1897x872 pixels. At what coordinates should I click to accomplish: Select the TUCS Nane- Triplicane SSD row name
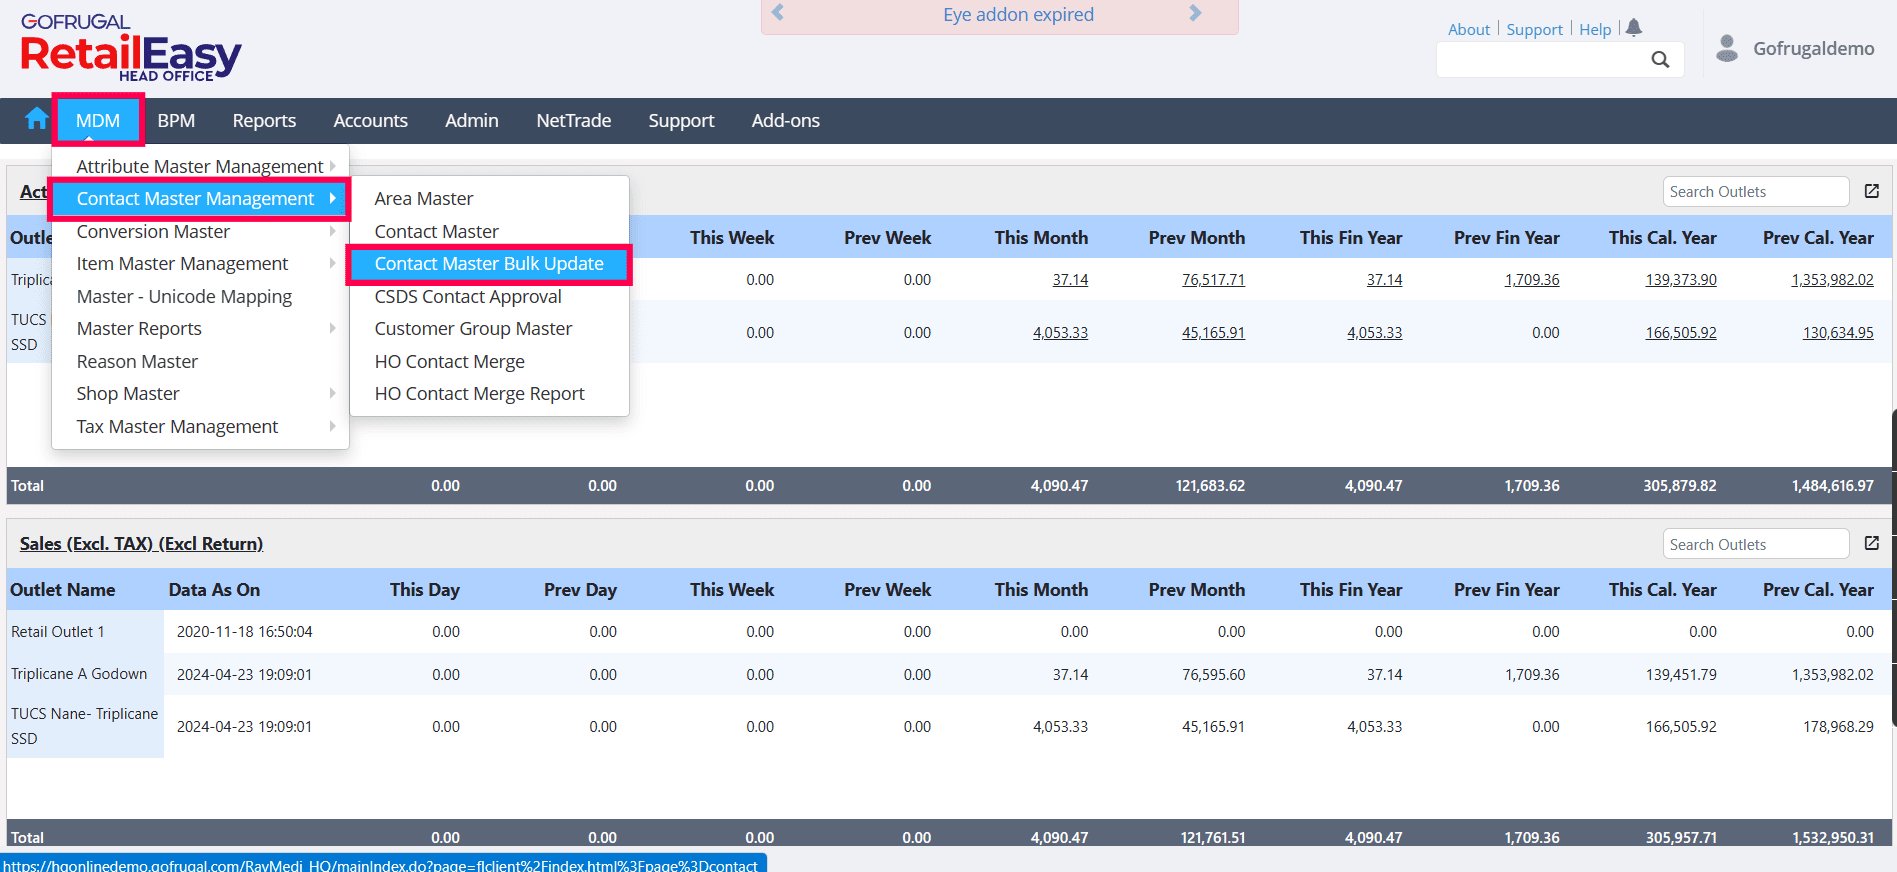point(85,726)
